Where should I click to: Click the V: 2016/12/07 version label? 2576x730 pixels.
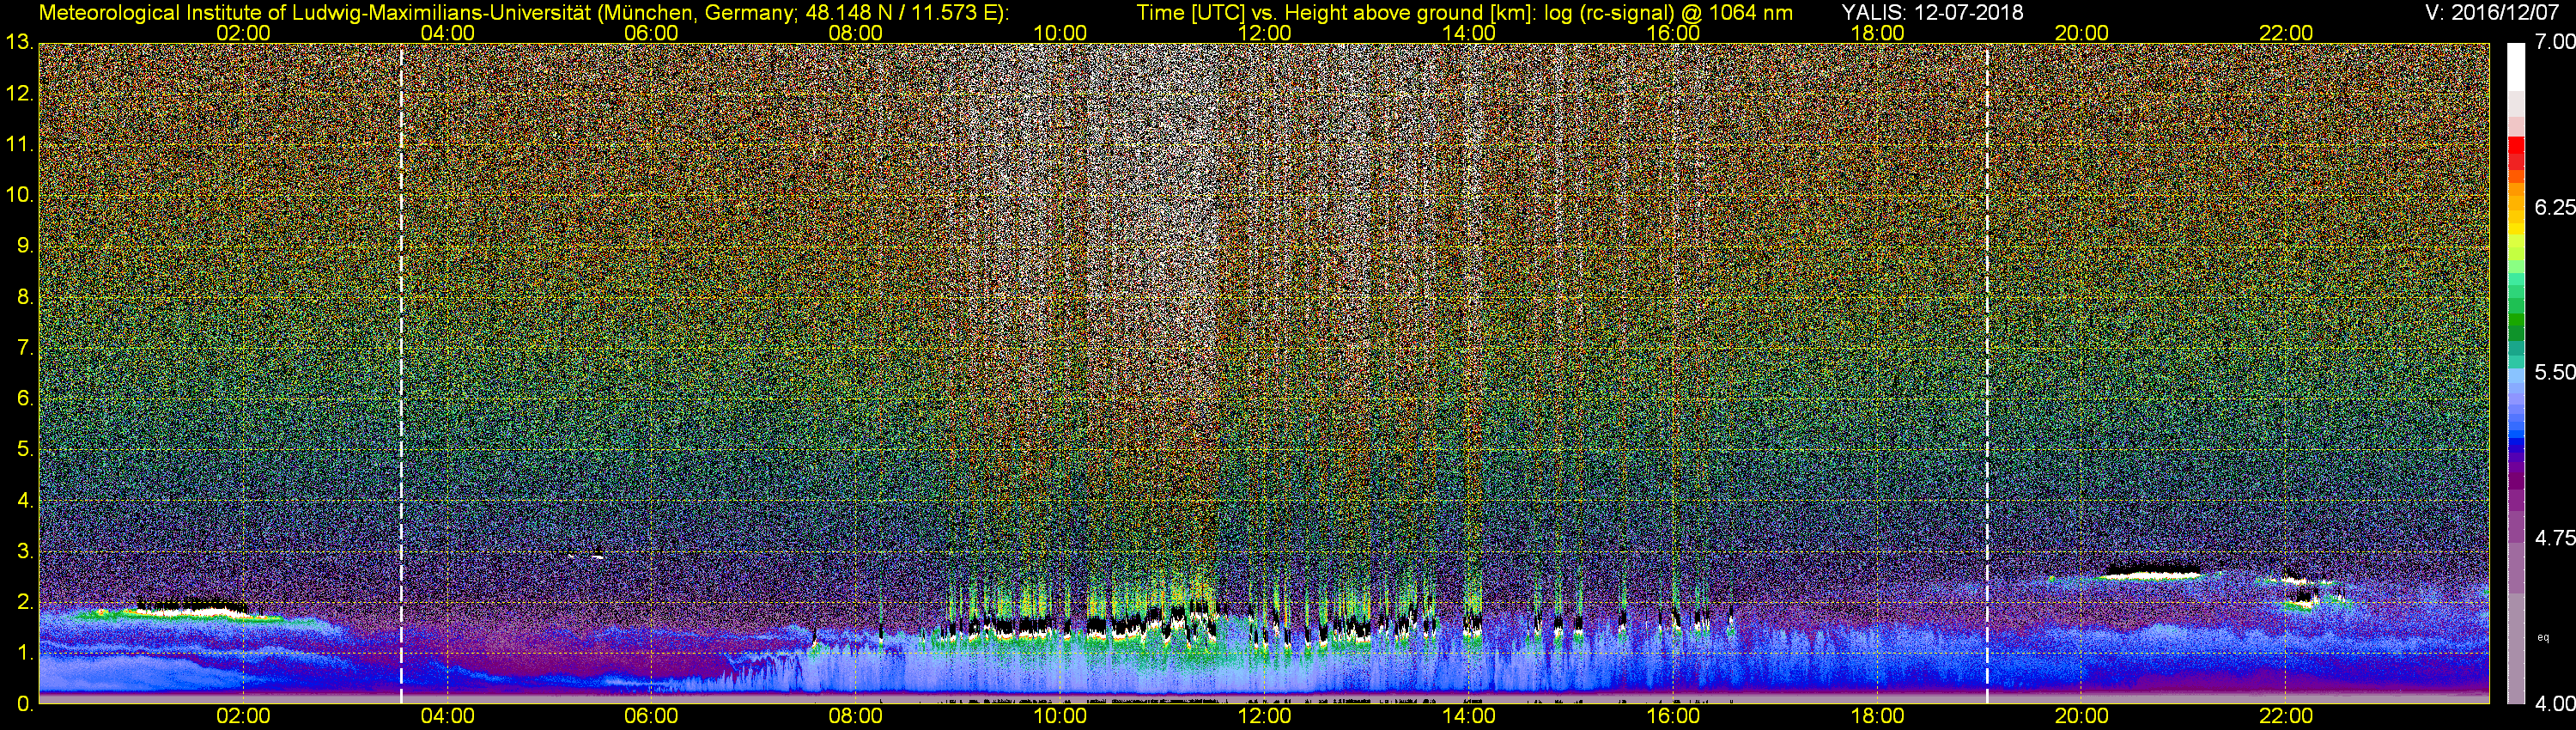pyautogui.click(x=2496, y=12)
